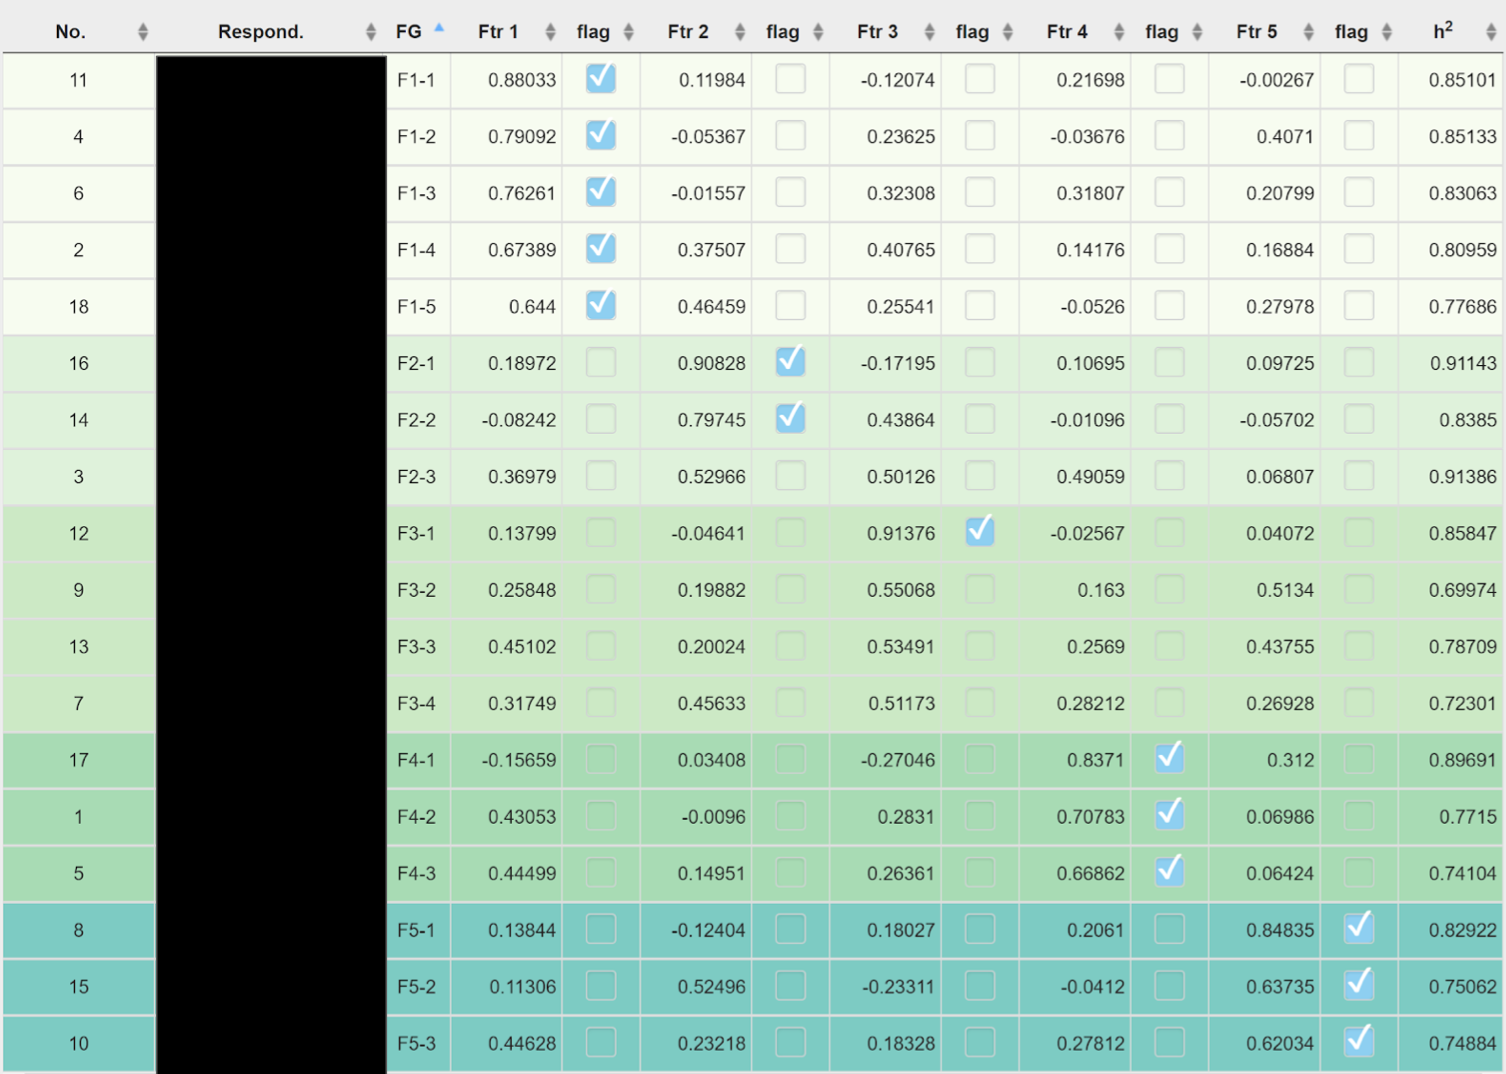
Task: Uncheck the Ftr 3 flag for row F3-1
Action: tap(980, 531)
